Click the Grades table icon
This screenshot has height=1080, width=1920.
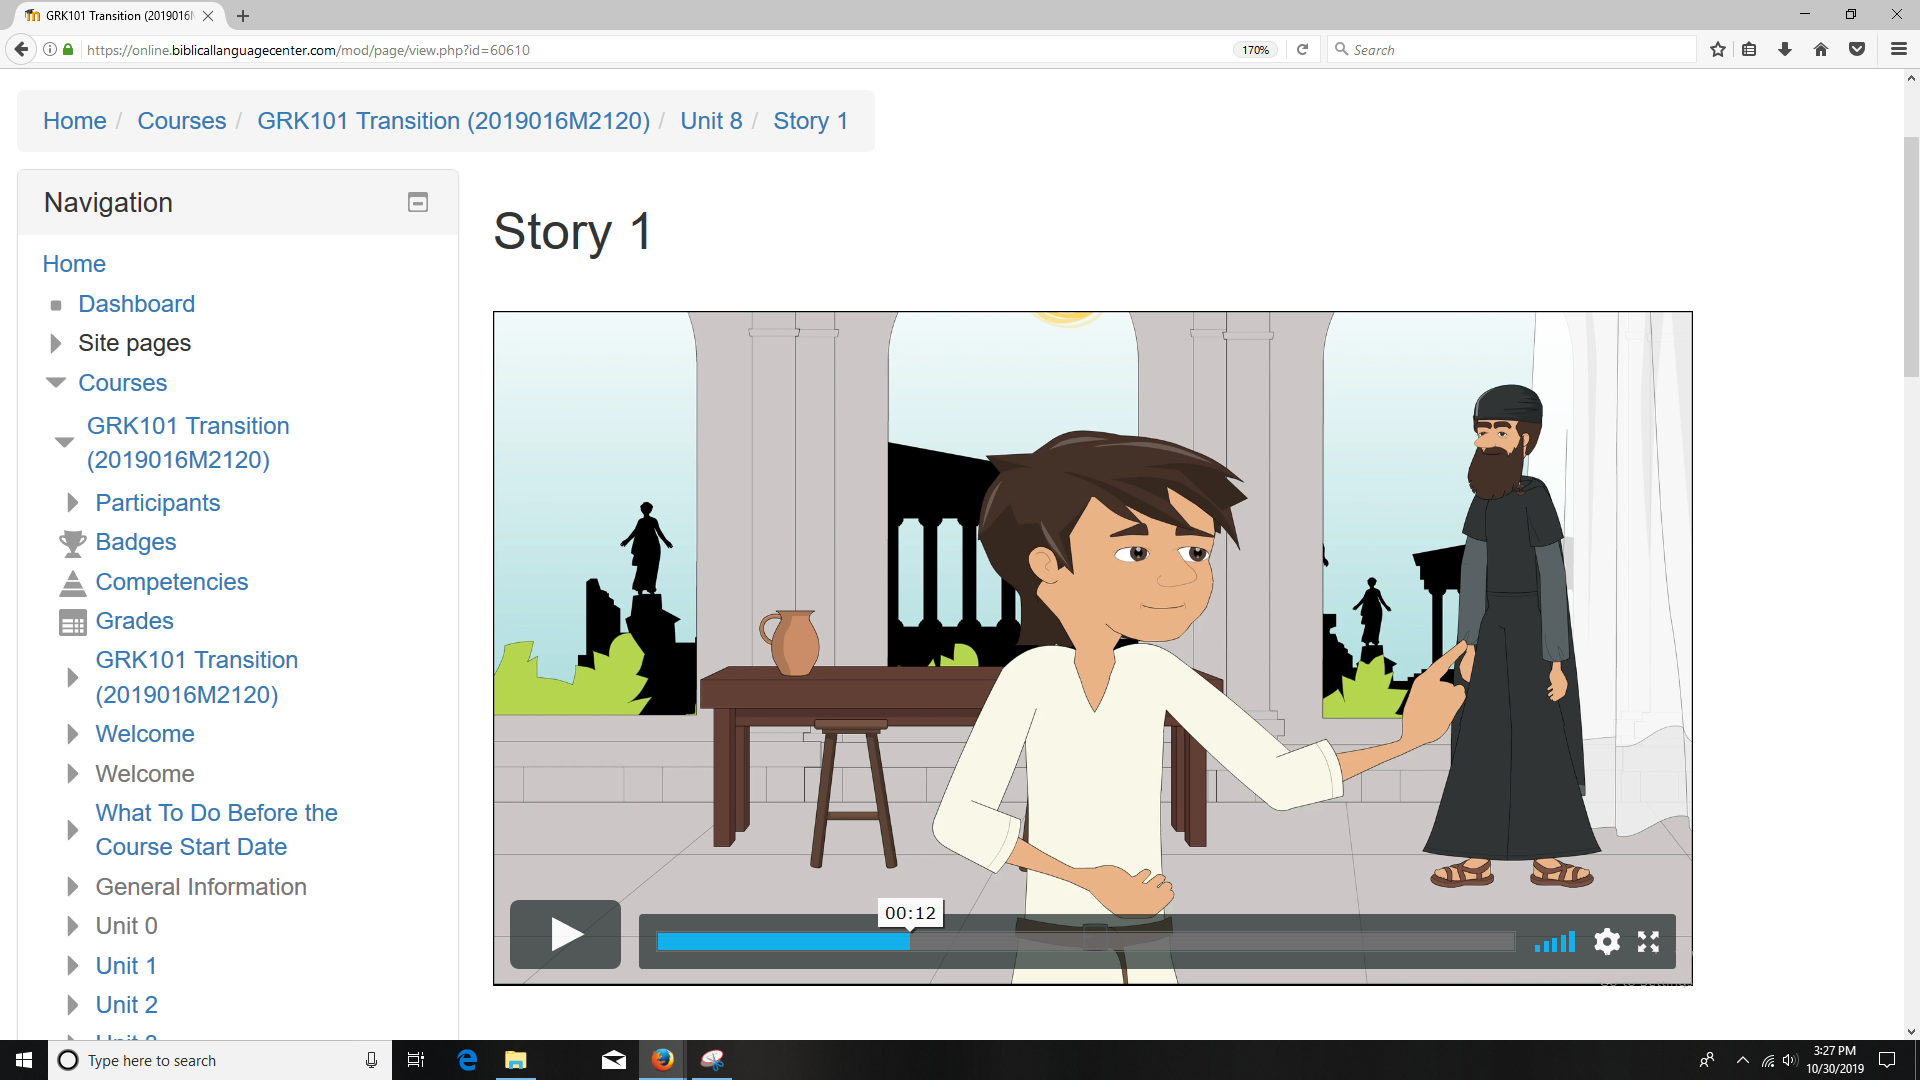tap(73, 622)
